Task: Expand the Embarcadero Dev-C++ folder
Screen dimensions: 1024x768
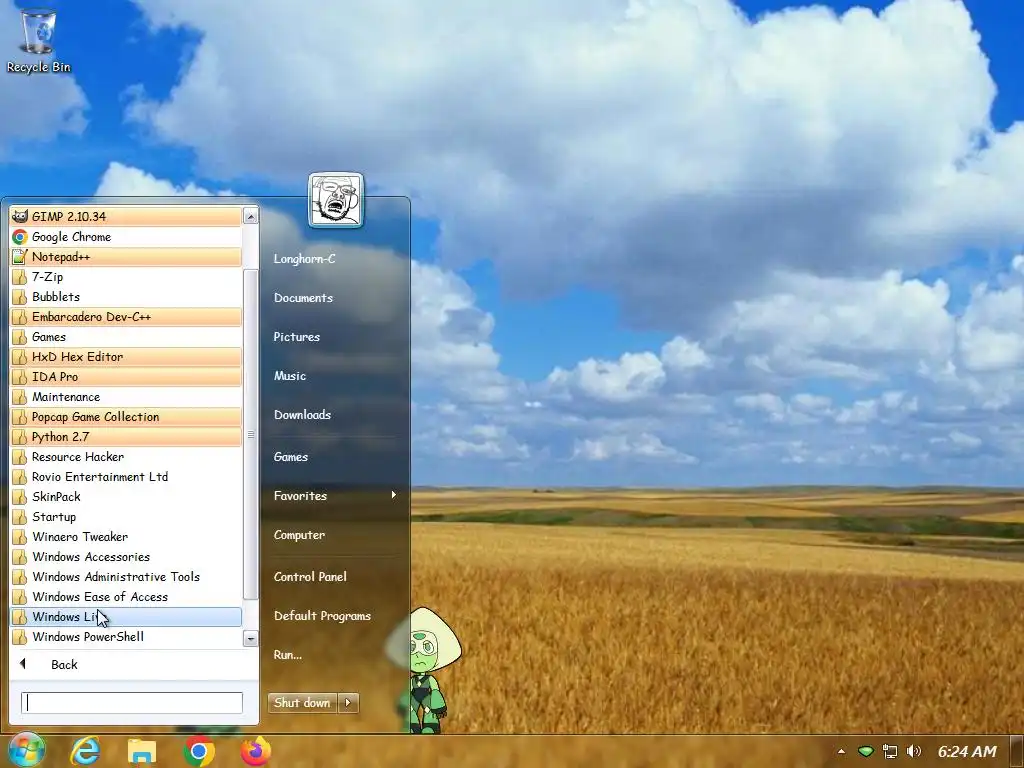Action: click(126, 317)
